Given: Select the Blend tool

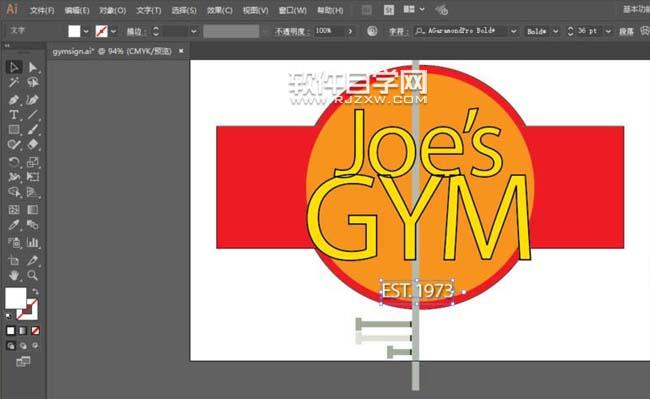Looking at the screenshot, I should [x=32, y=225].
